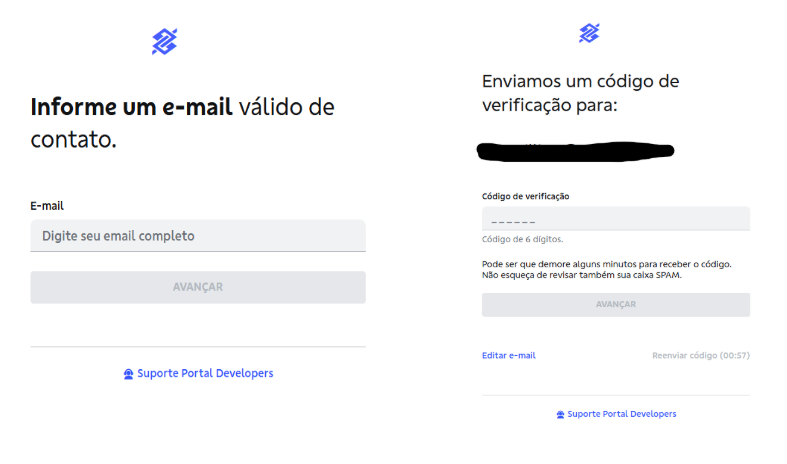Focus the 'Digite seu email completo' field
This screenshot has height=464, width=787.
coord(198,236)
